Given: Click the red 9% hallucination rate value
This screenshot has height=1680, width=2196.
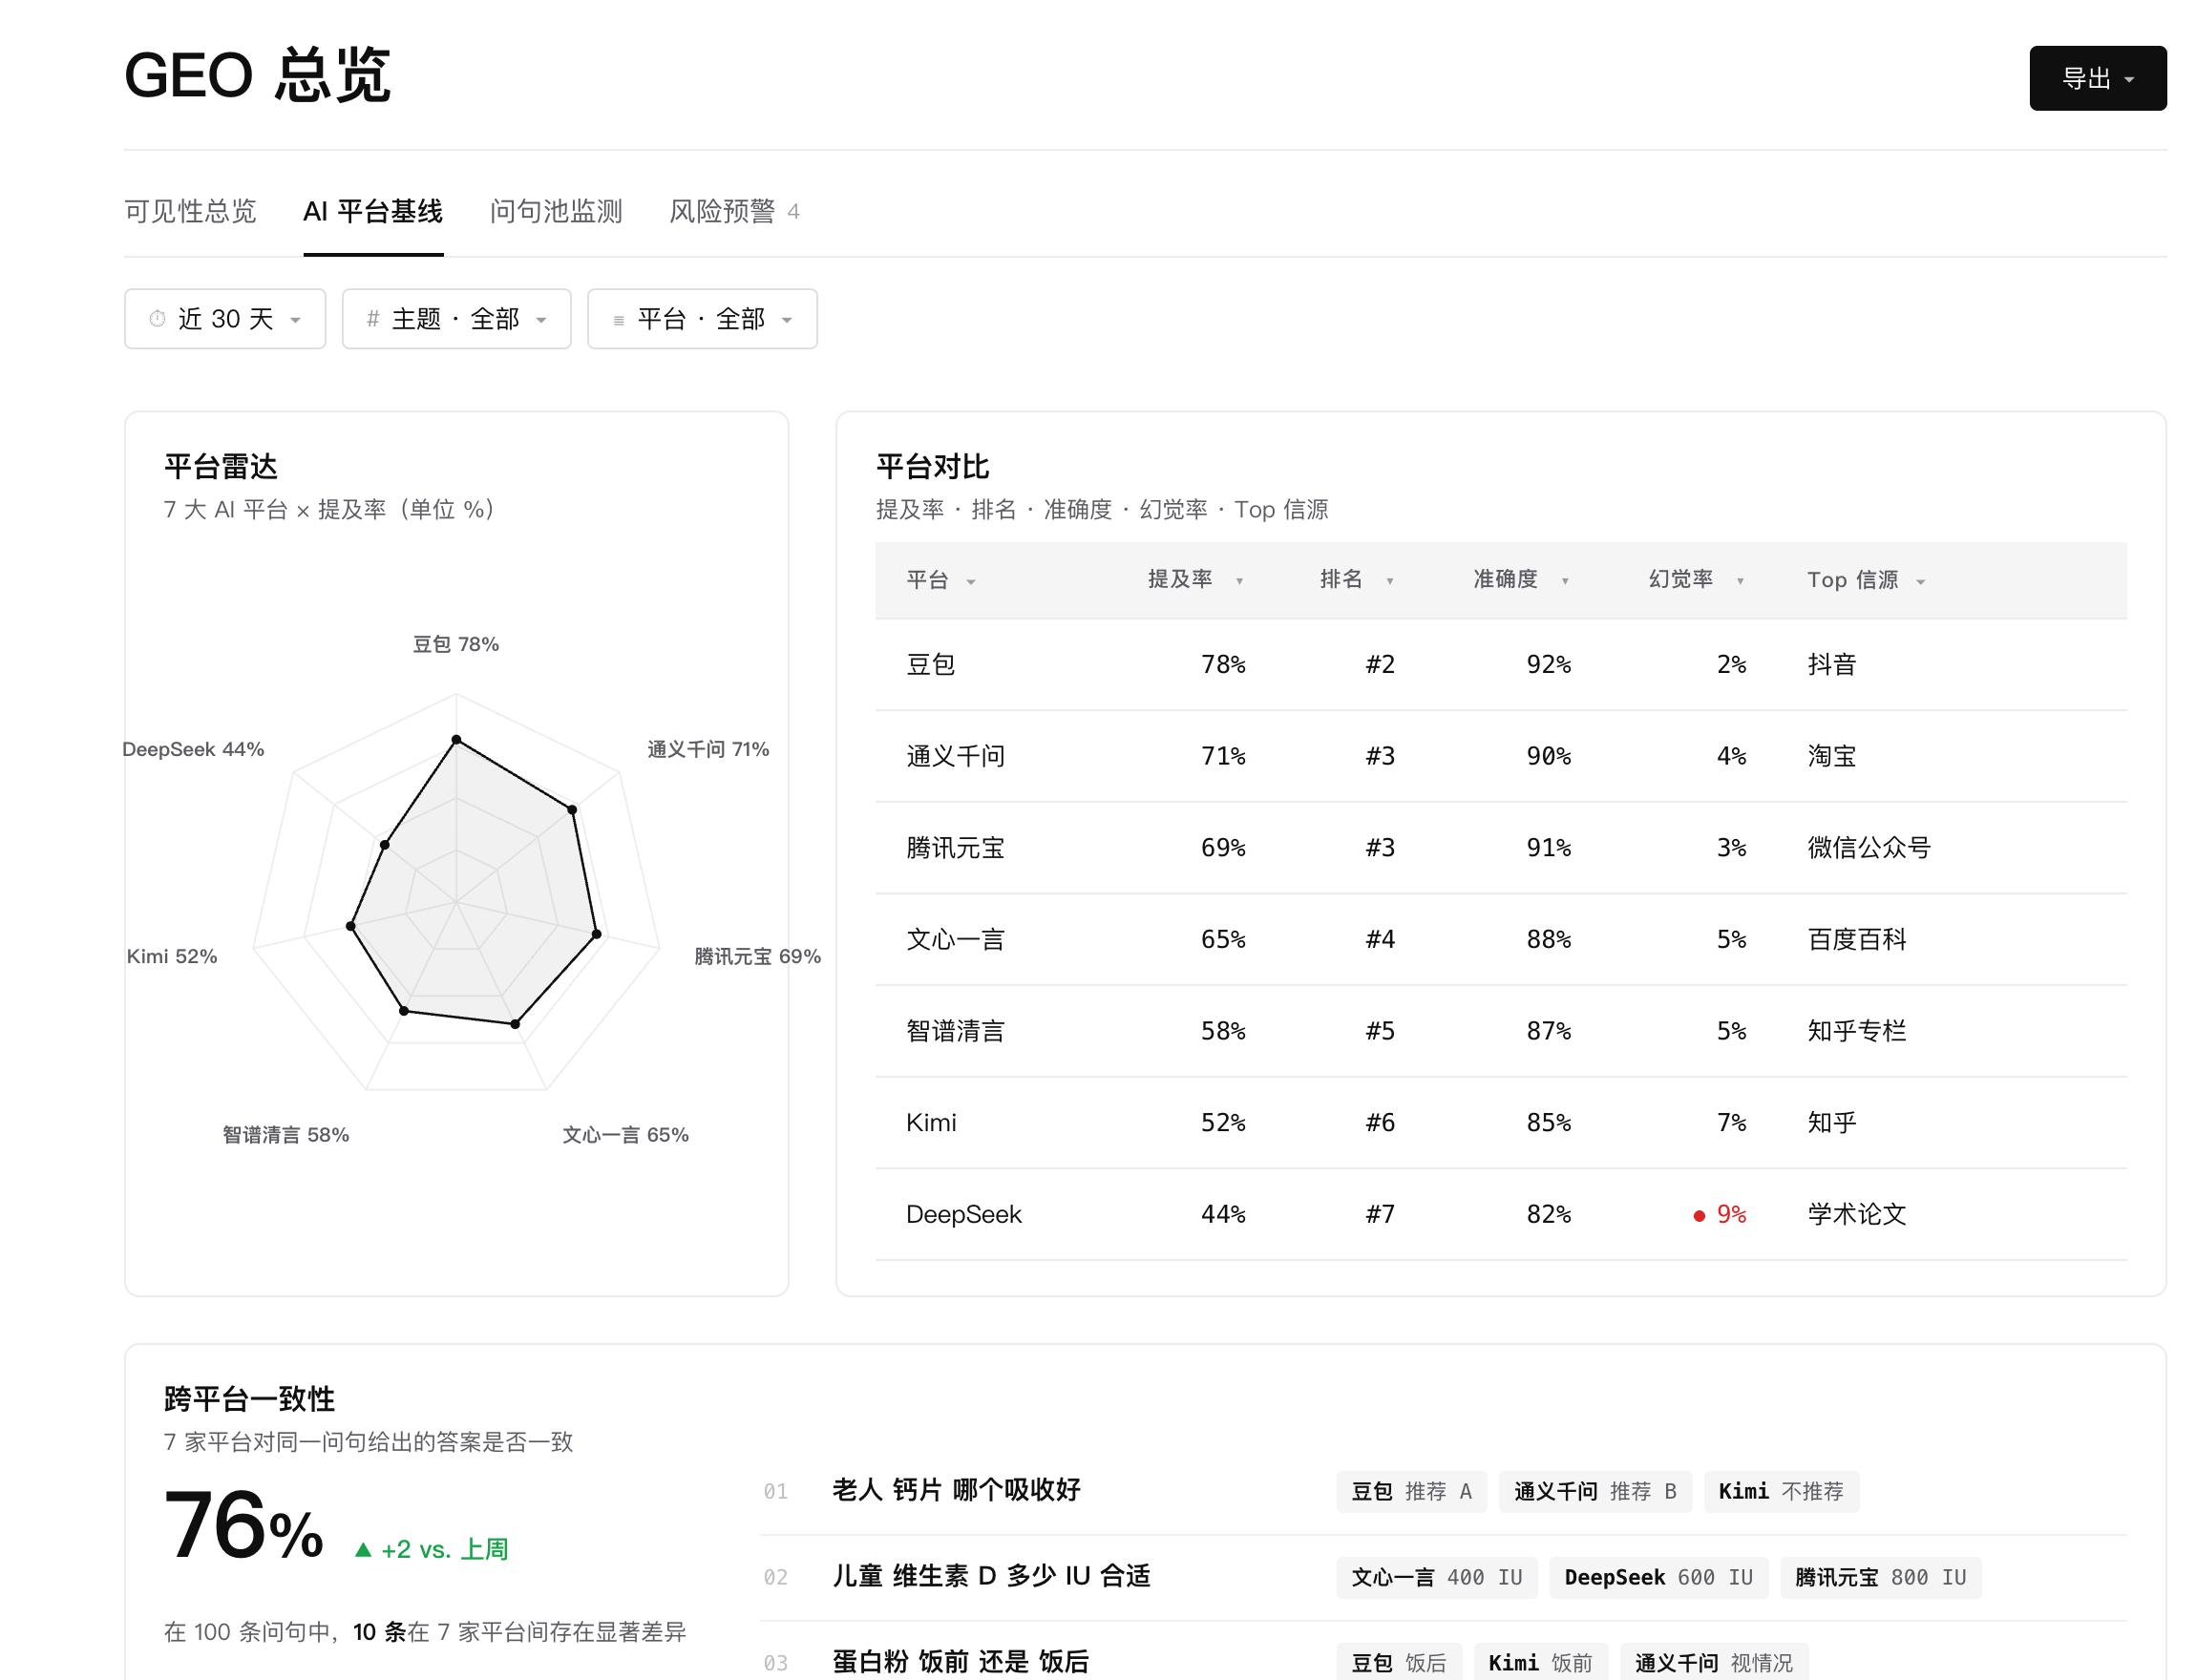Looking at the screenshot, I should (1731, 1214).
